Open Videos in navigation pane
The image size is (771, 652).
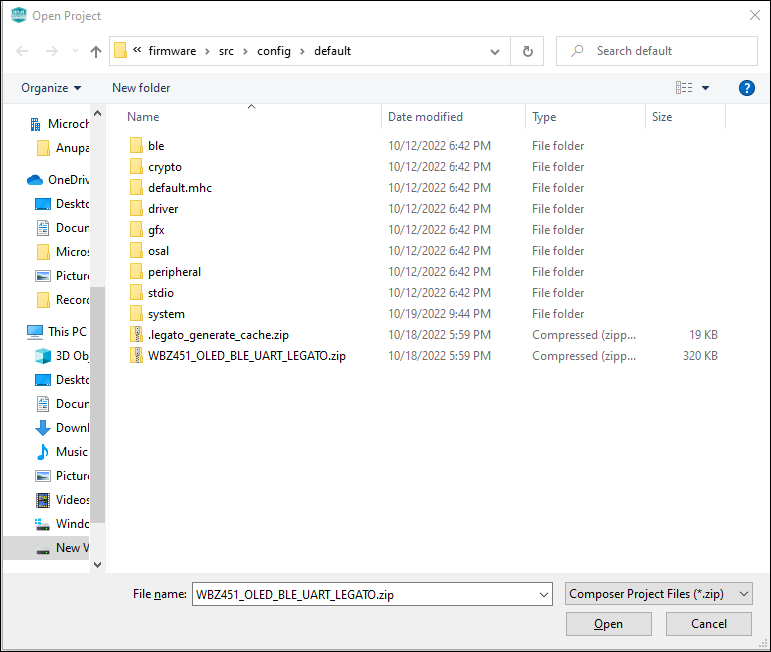62,500
